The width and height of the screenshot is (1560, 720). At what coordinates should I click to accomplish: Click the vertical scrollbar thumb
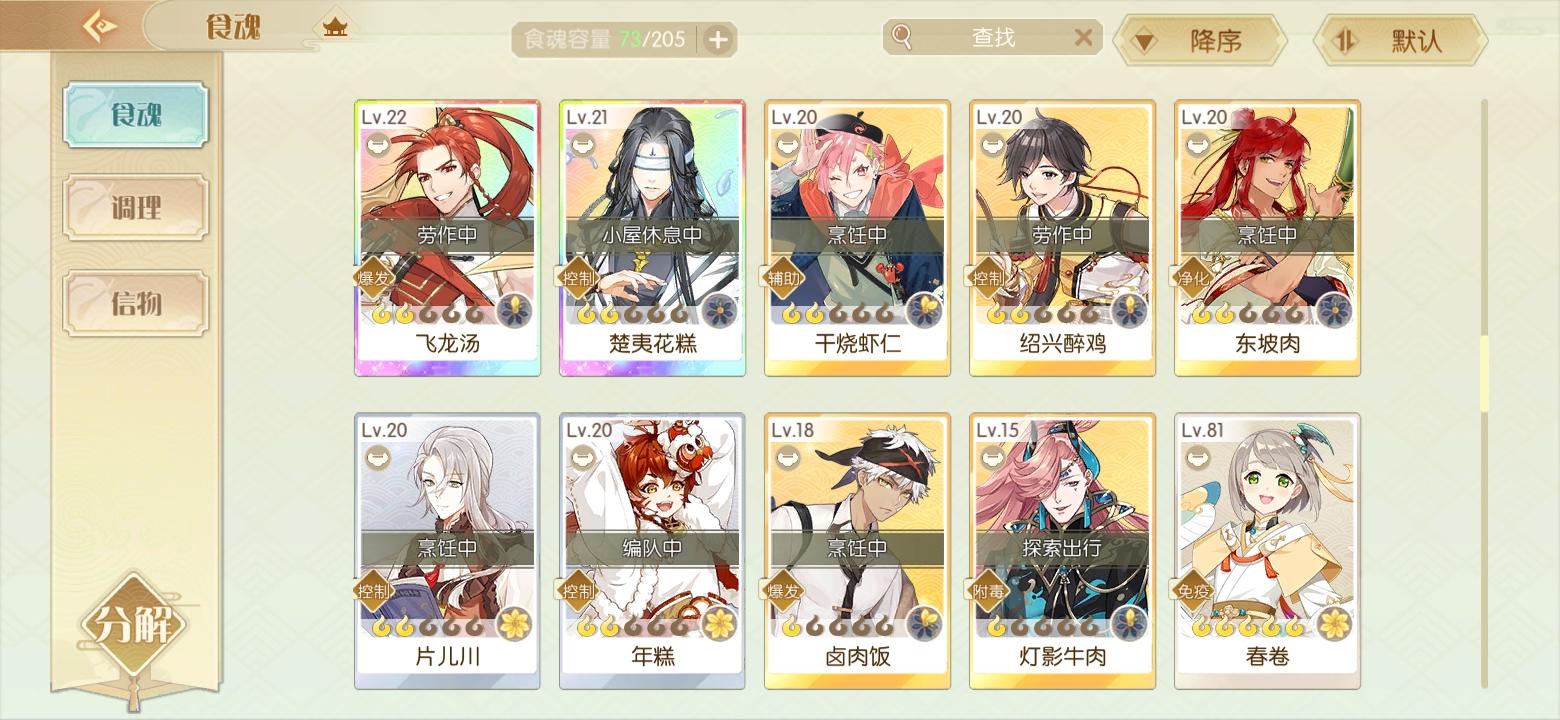(x=1484, y=373)
